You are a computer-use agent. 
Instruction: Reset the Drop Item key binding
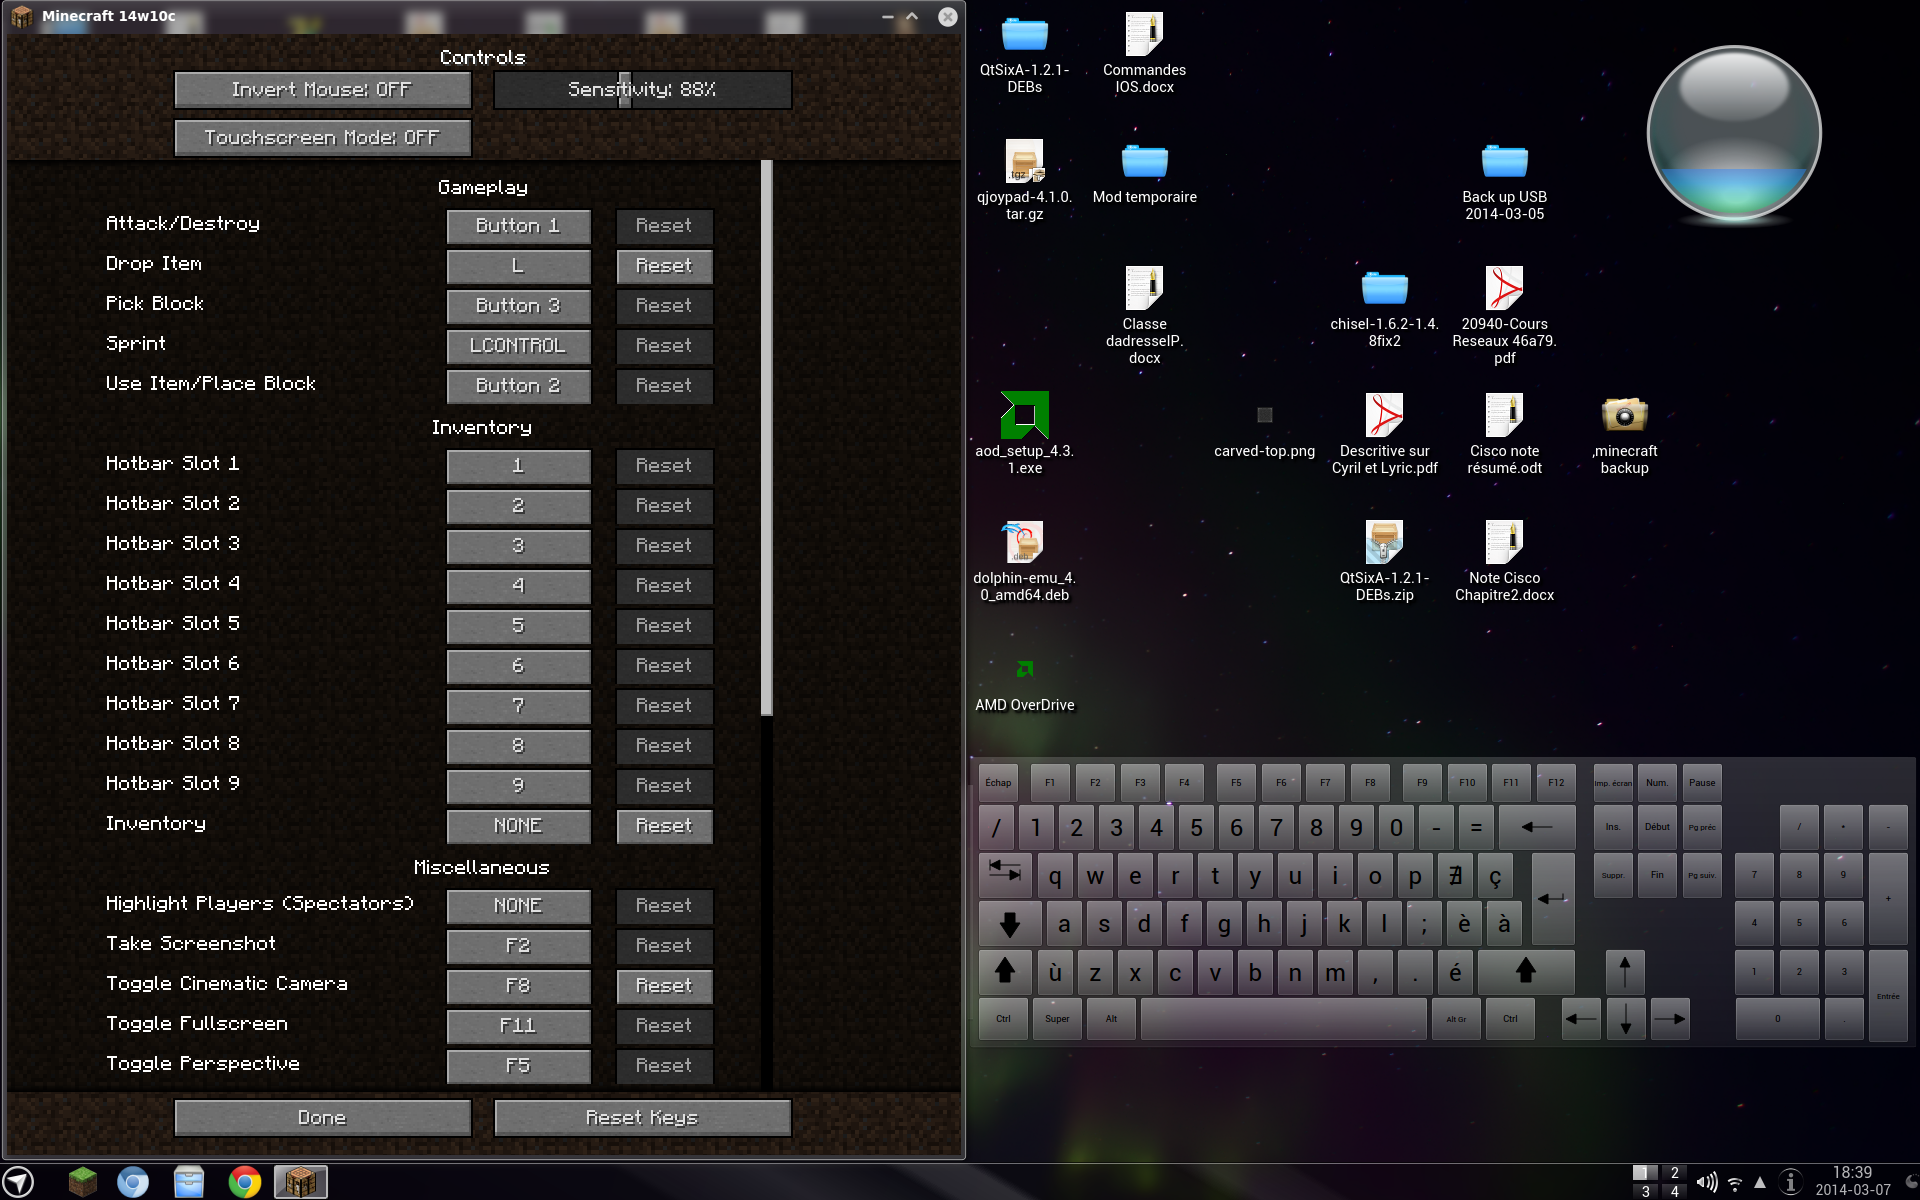click(664, 266)
